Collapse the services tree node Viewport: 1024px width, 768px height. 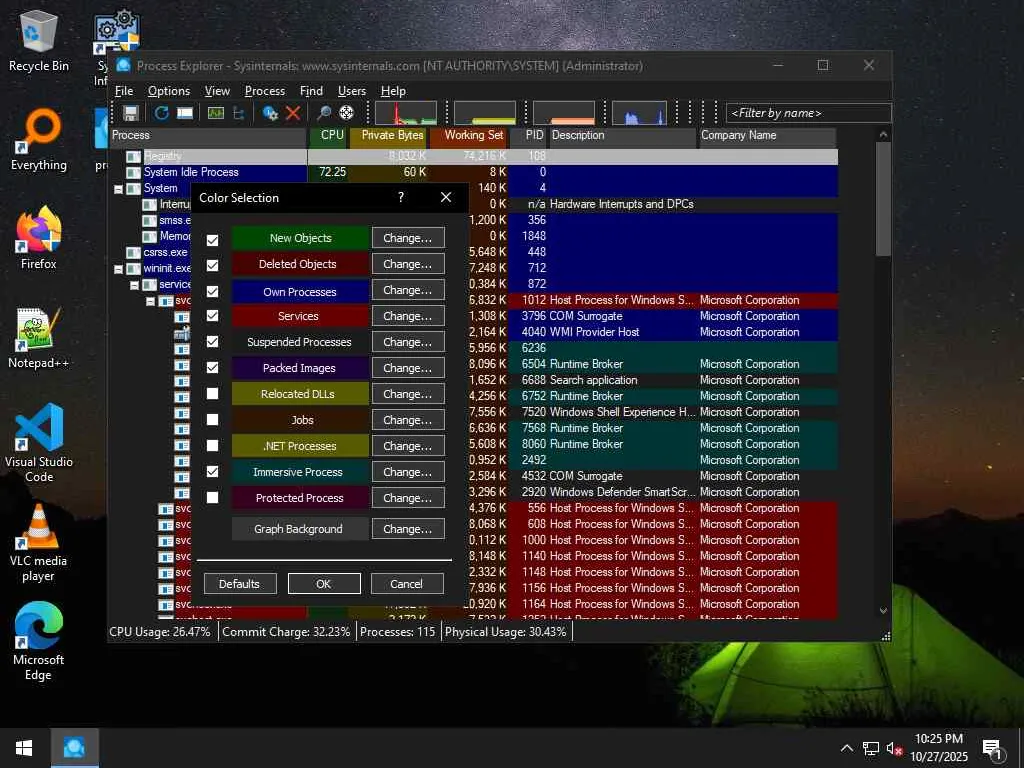135,285
